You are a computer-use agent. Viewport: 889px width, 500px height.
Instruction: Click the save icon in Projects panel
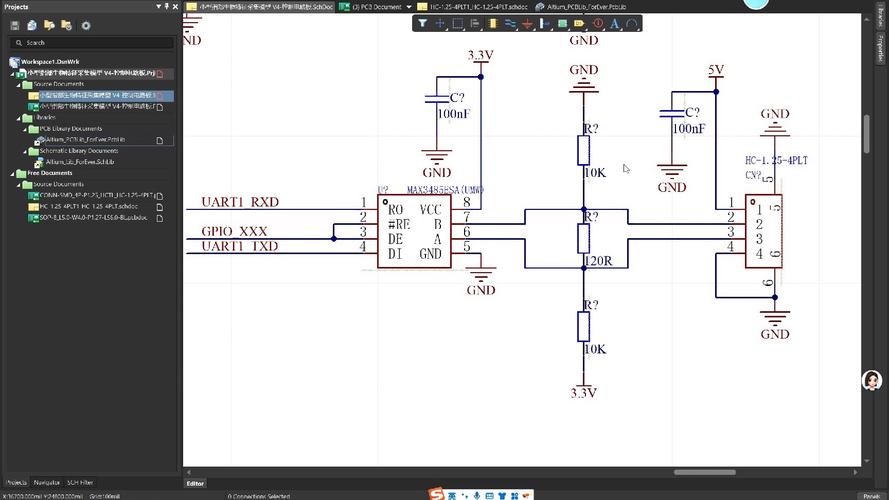15,25
